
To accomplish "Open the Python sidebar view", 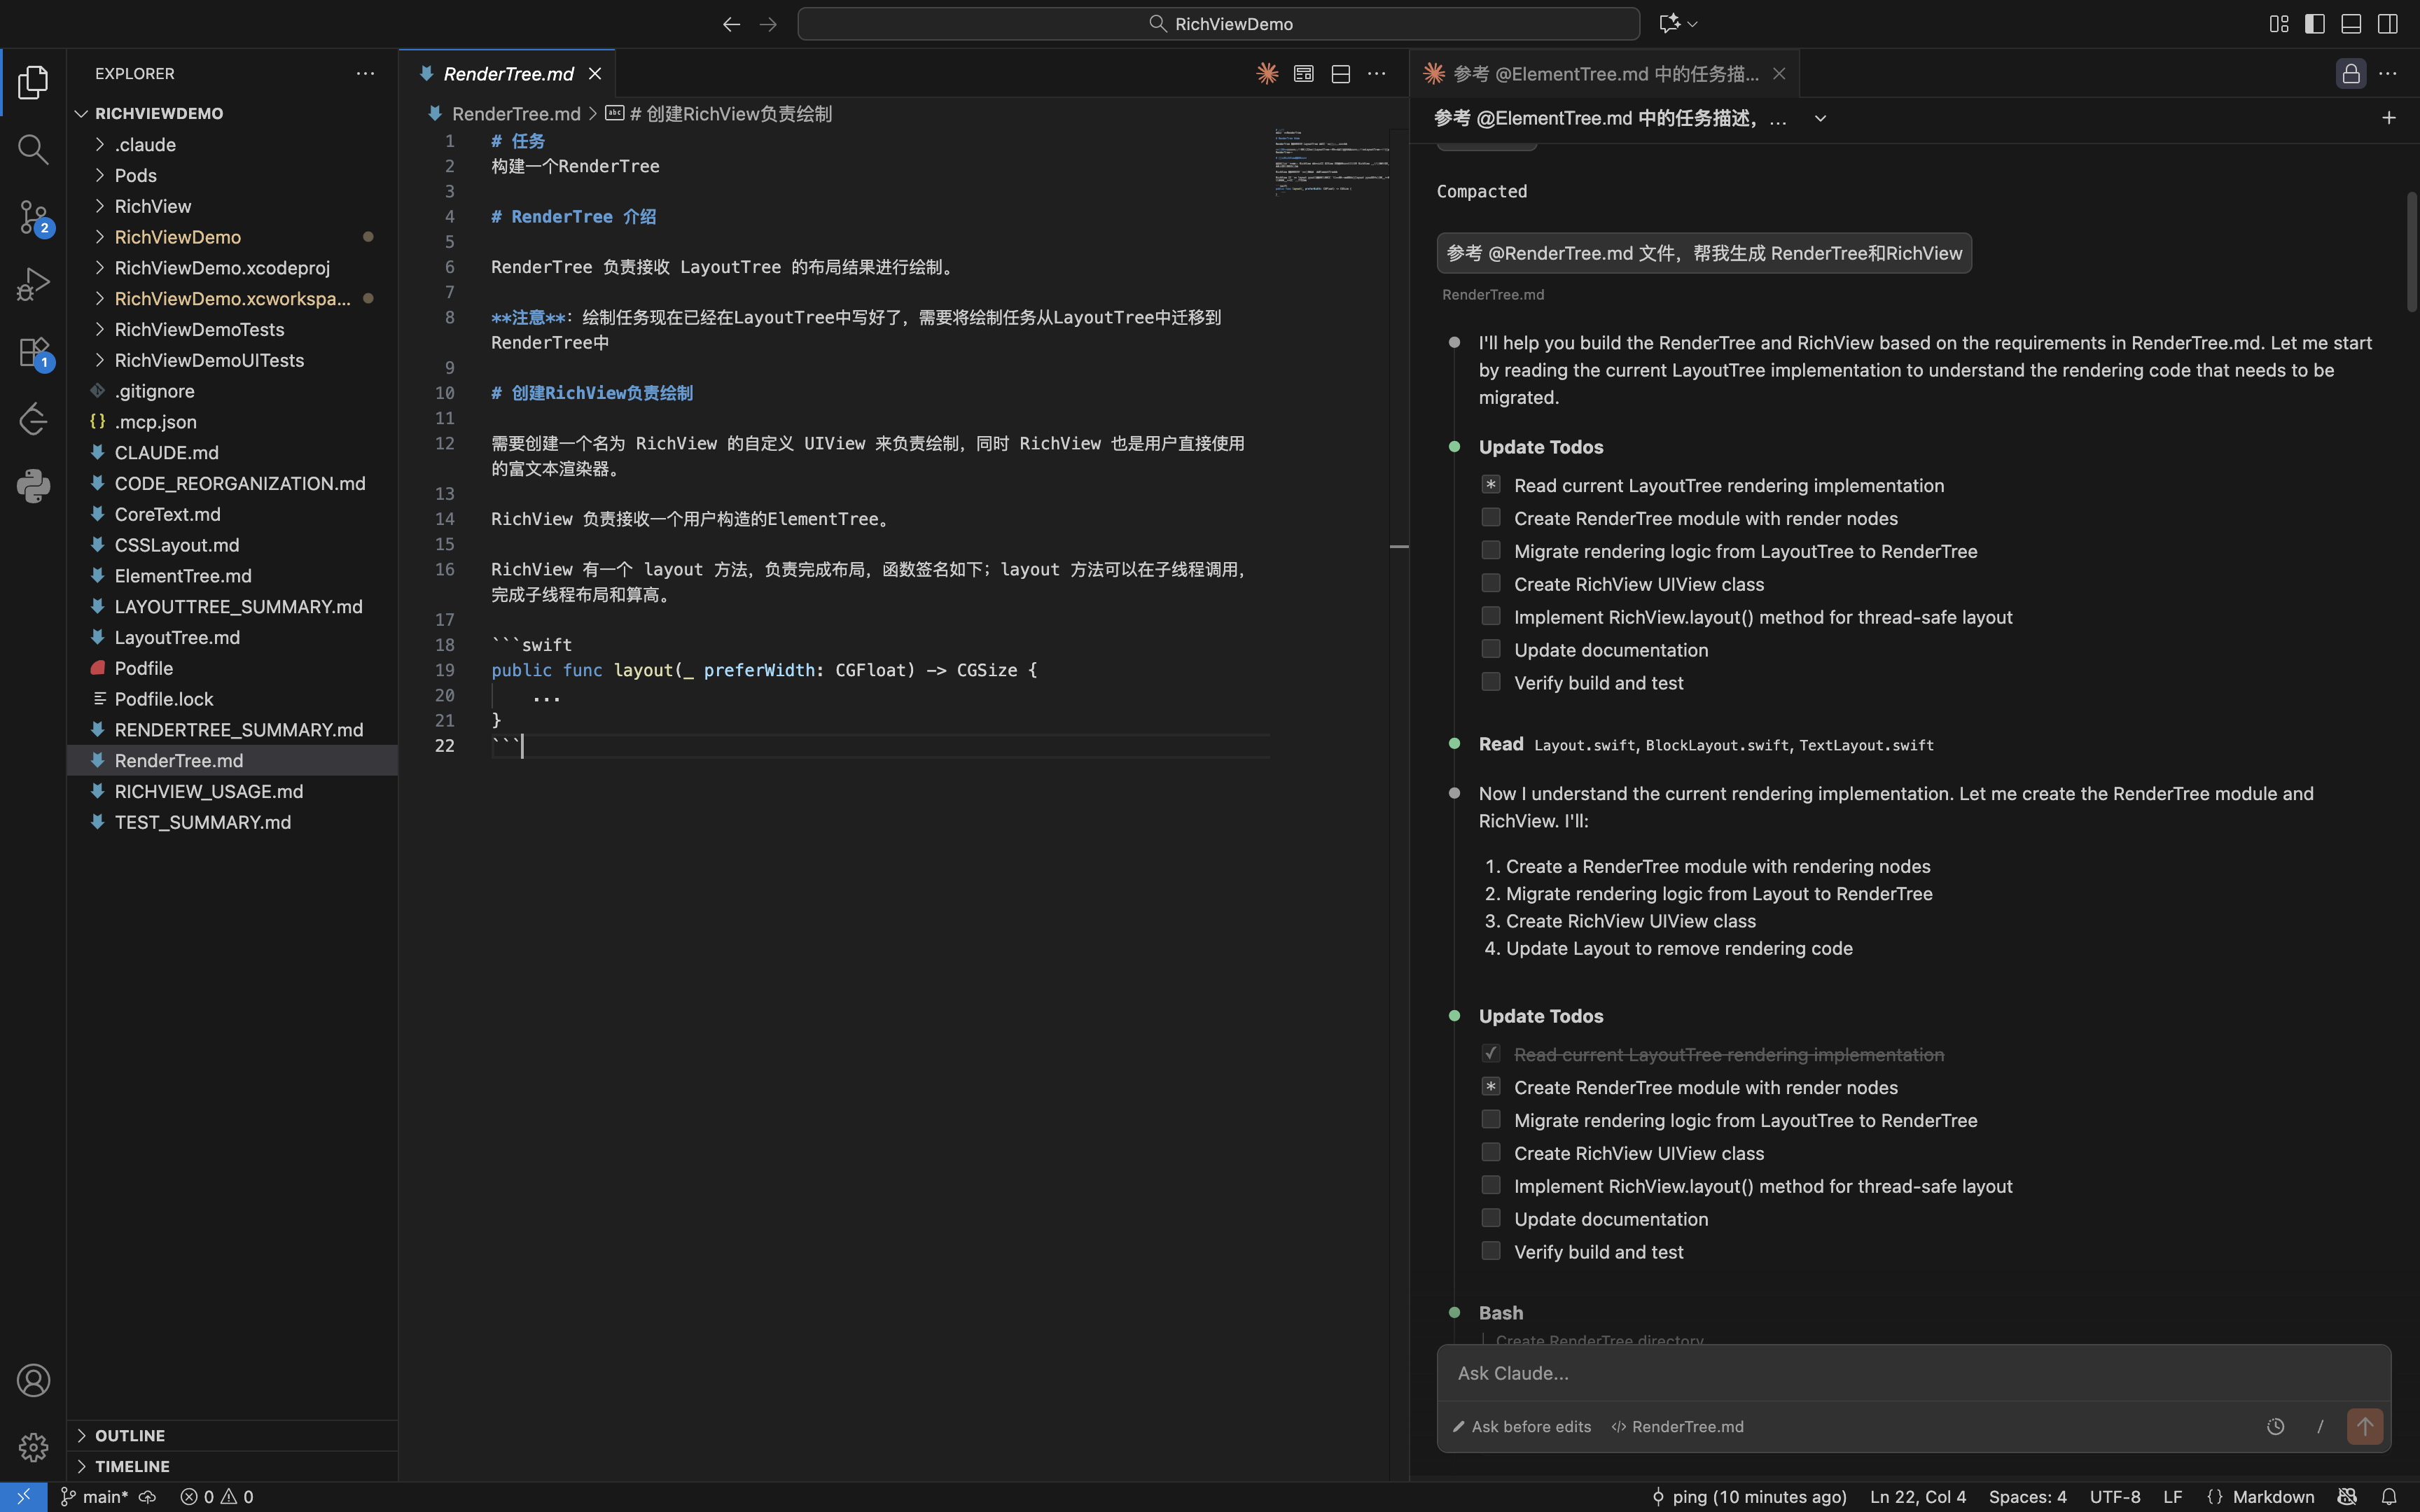I will pyautogui.click(x=33, y=486).
